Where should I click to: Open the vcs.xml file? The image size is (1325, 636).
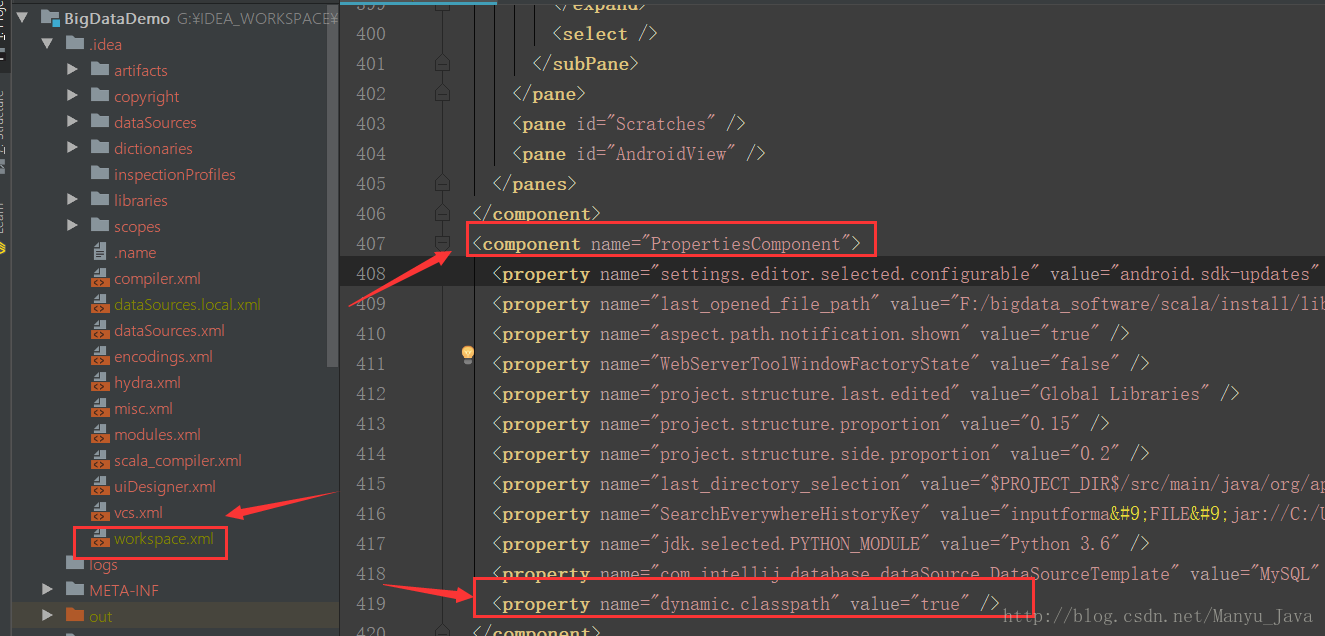138,513
